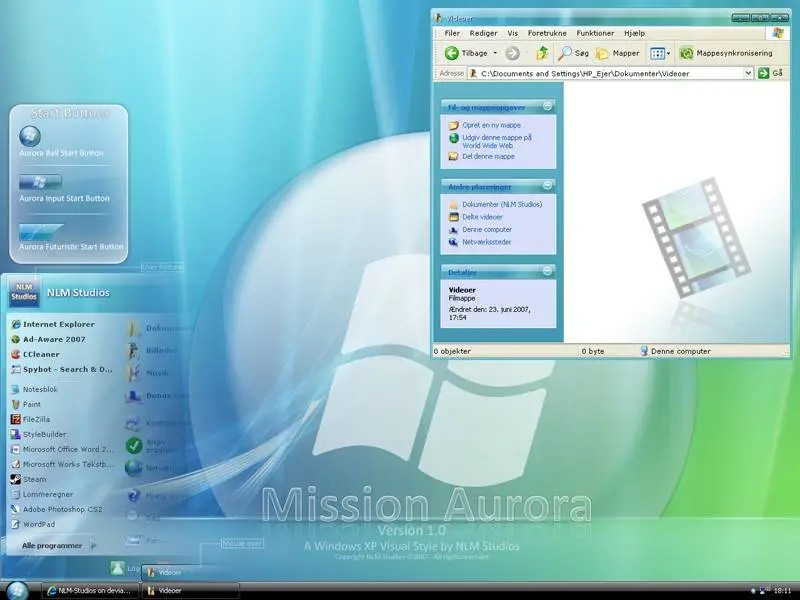Click the address path field

coord(610,73)
